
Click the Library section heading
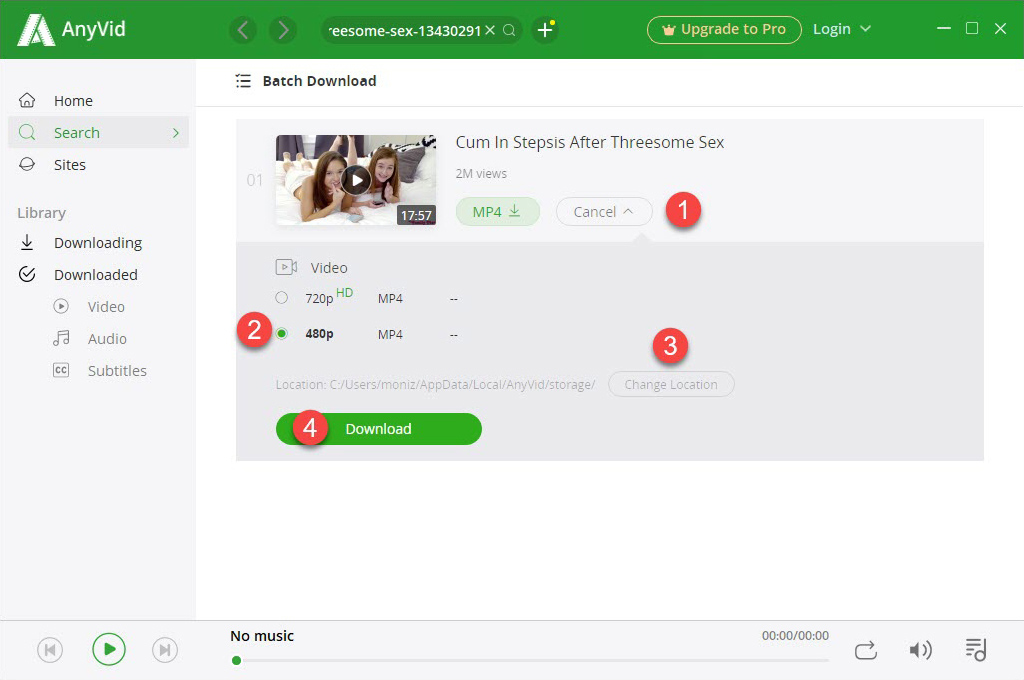pos(42,213)
